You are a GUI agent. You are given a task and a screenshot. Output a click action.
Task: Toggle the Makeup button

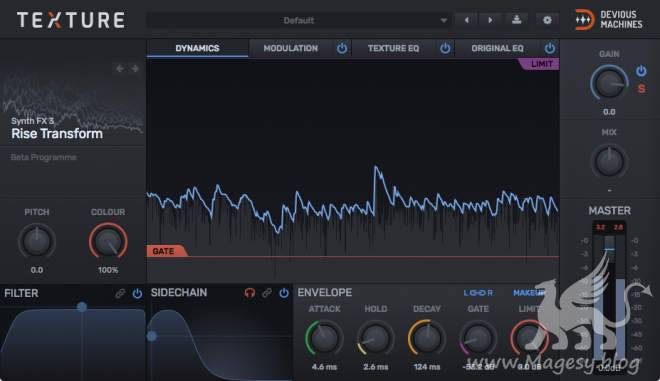(x=529, y=293)
